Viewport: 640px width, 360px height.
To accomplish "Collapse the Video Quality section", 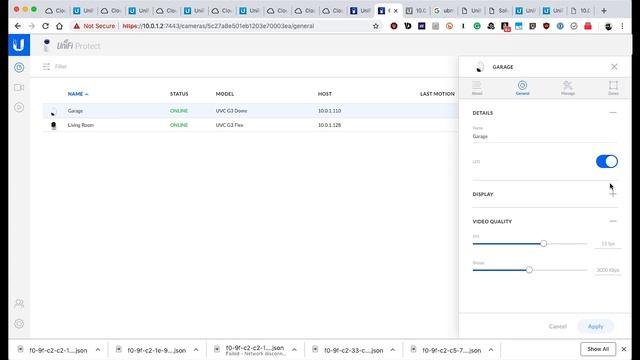I will (613, 221).
